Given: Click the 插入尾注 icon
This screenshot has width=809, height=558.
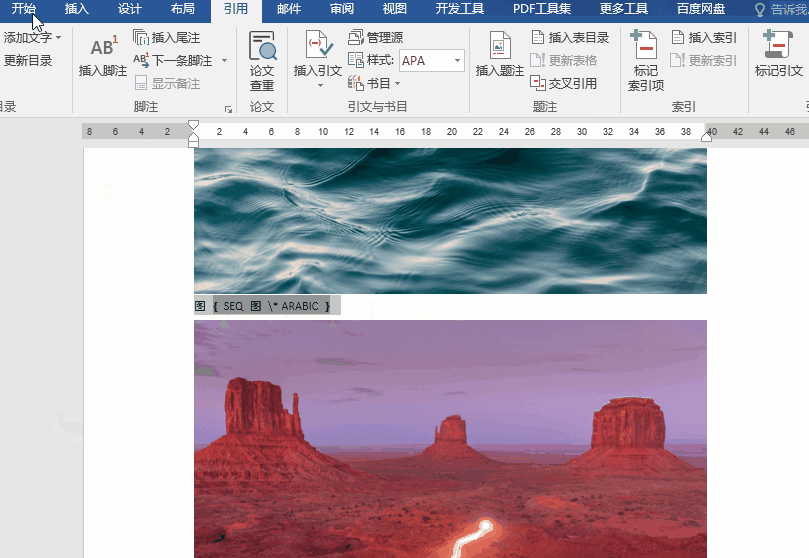Looking at the screenshot, I should point(141,38).
